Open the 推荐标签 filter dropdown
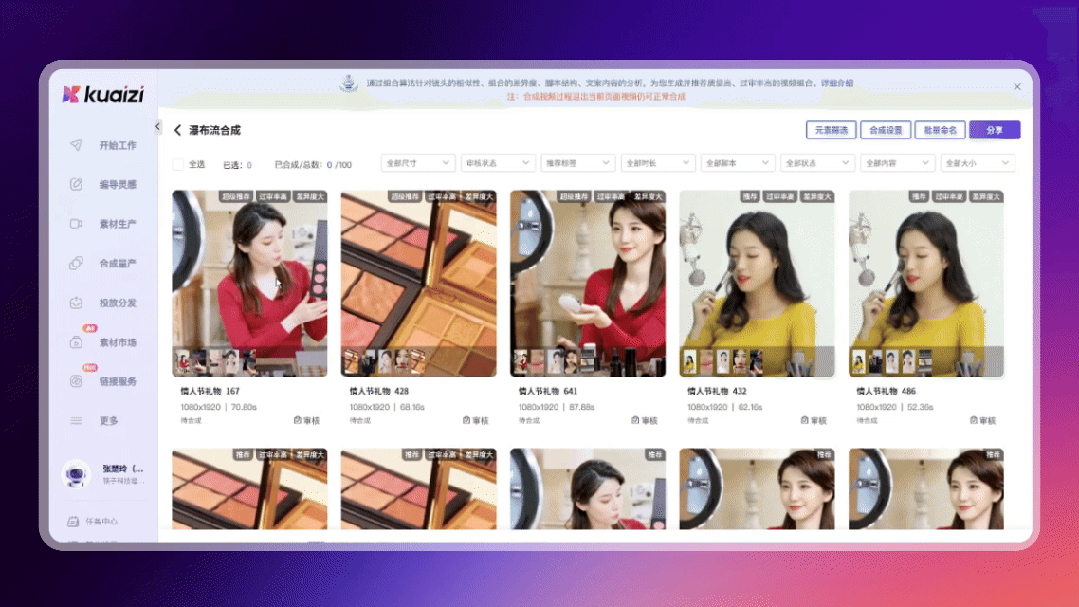The image size is (1079, 607). [x=578, y=163]
